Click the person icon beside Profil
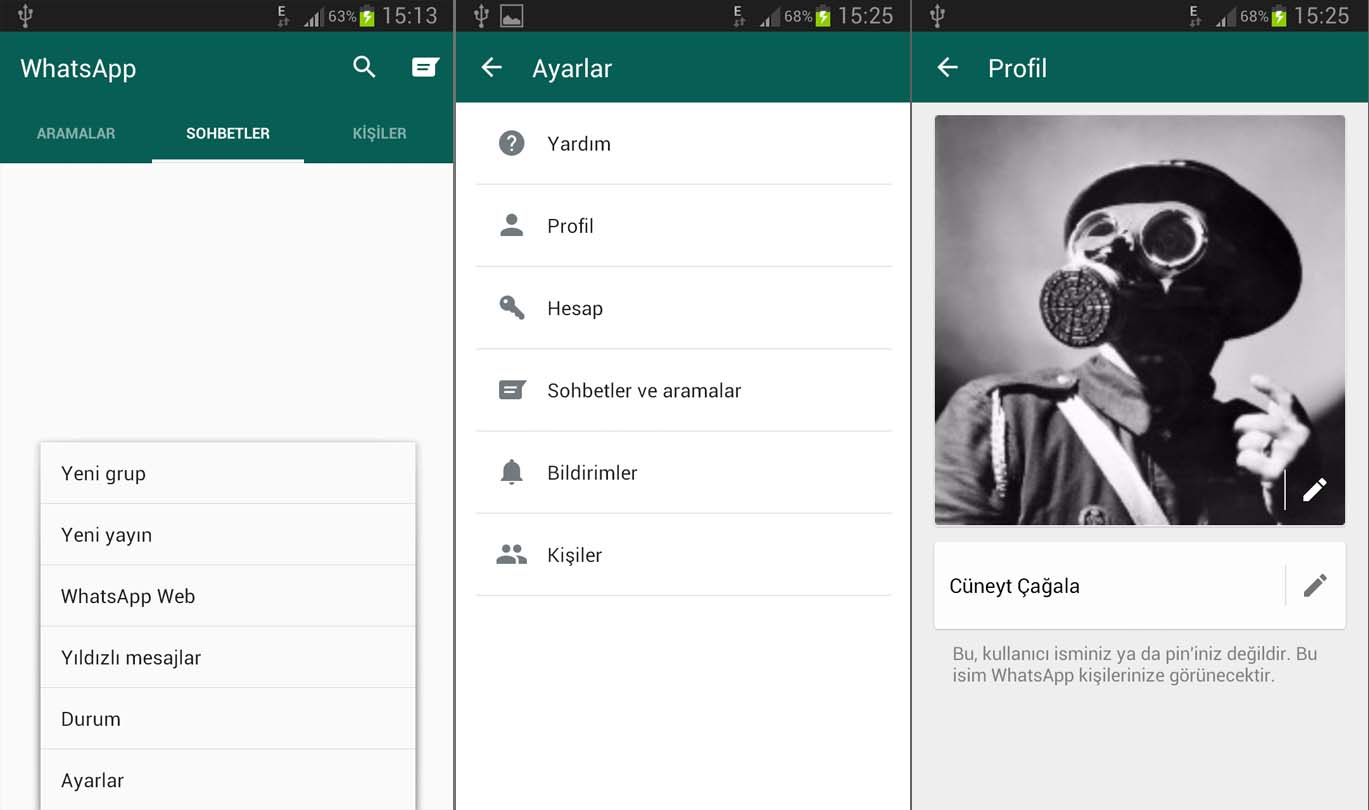The image size is (1369, 810). (511, 226)
